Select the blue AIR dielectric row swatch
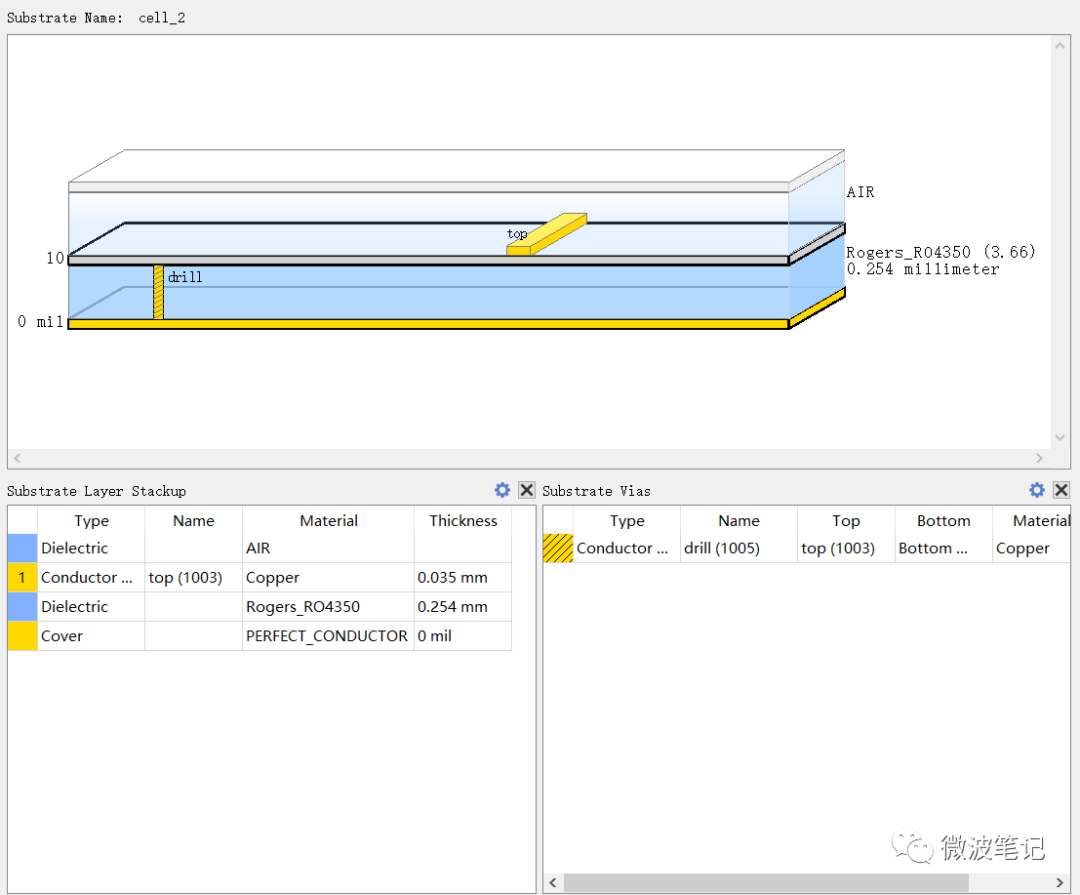Viewport: 1080px width, 895px height. pos(22,548)
